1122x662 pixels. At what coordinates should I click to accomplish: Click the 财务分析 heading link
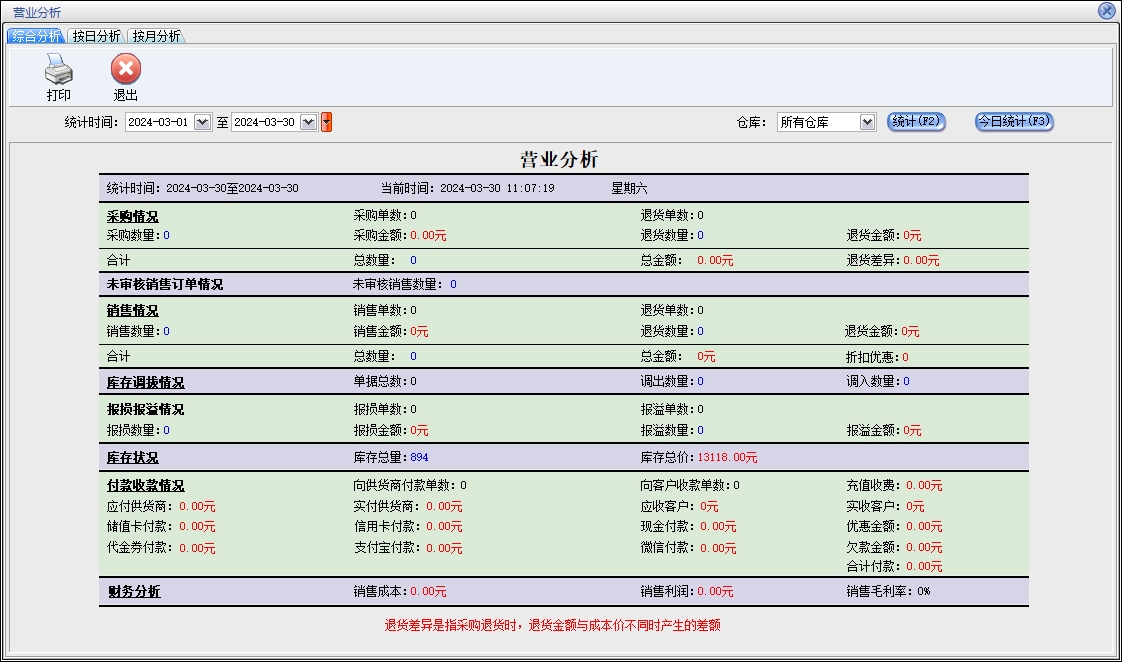(134, 592)
